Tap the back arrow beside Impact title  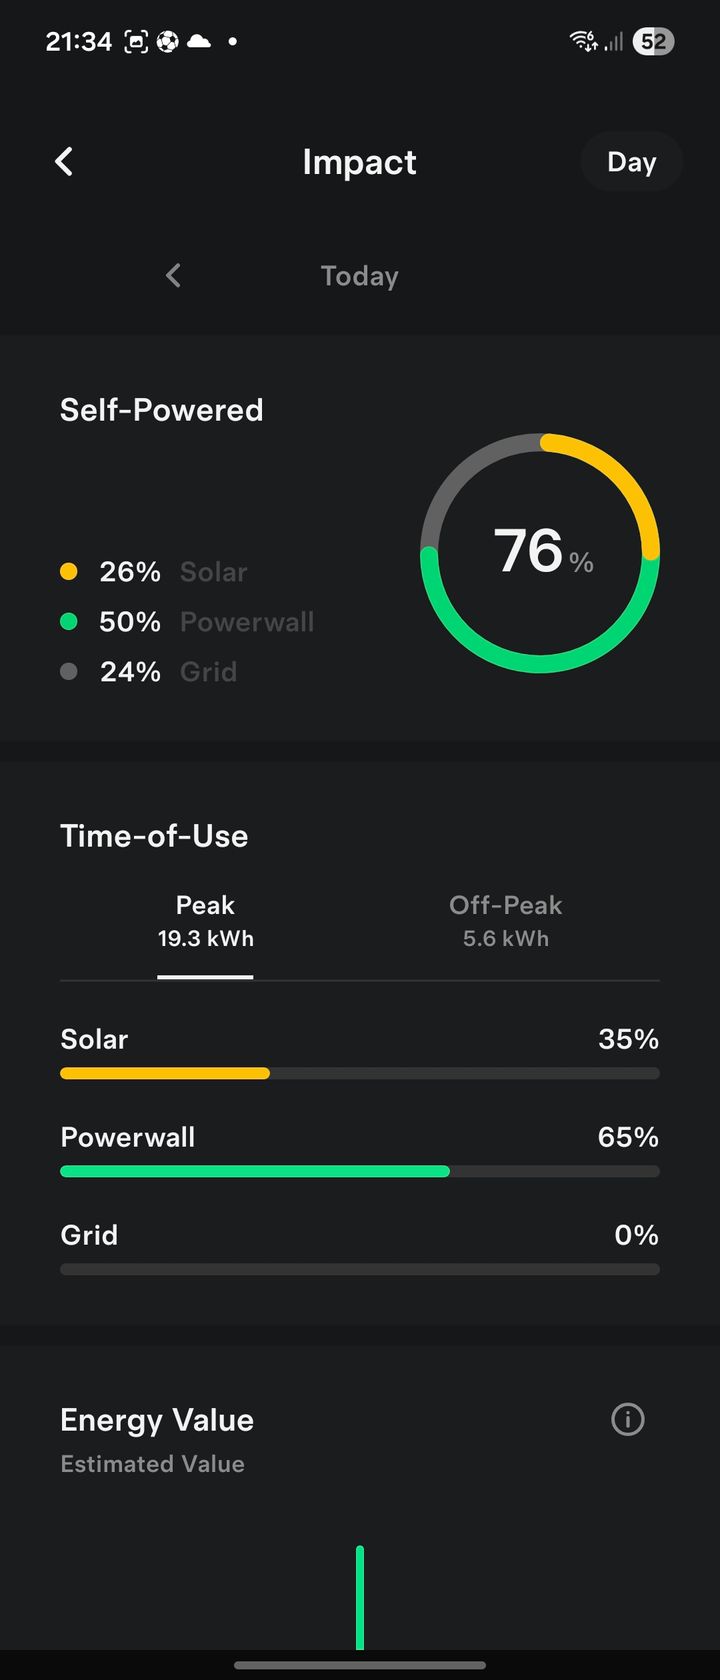tap(64, 162)
